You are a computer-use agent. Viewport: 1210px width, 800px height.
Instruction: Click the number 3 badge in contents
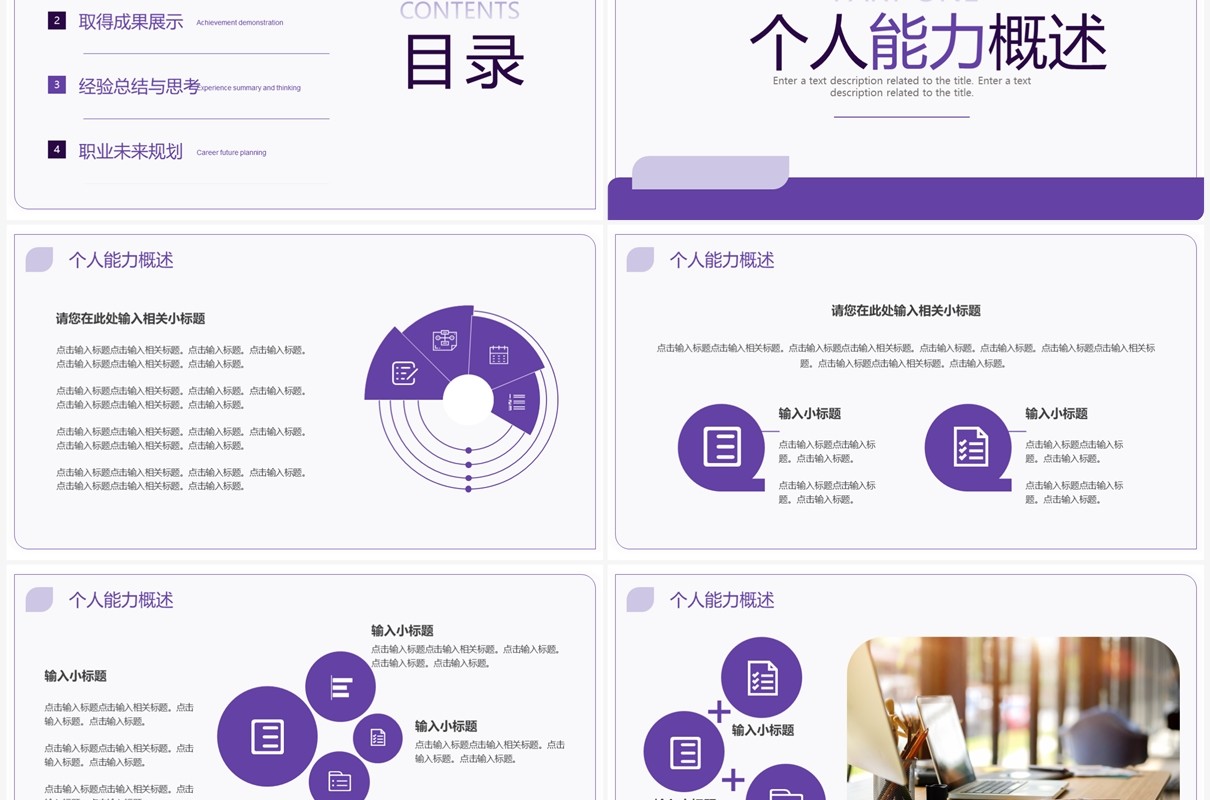click(57, 85)
